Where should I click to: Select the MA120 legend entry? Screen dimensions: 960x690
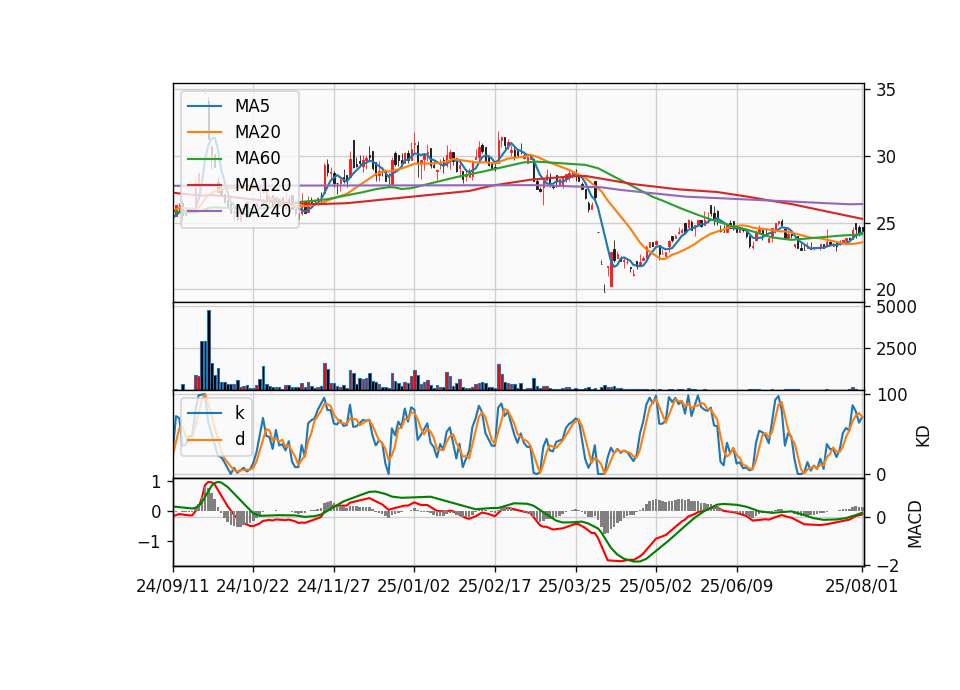click(x=263, y=185)
